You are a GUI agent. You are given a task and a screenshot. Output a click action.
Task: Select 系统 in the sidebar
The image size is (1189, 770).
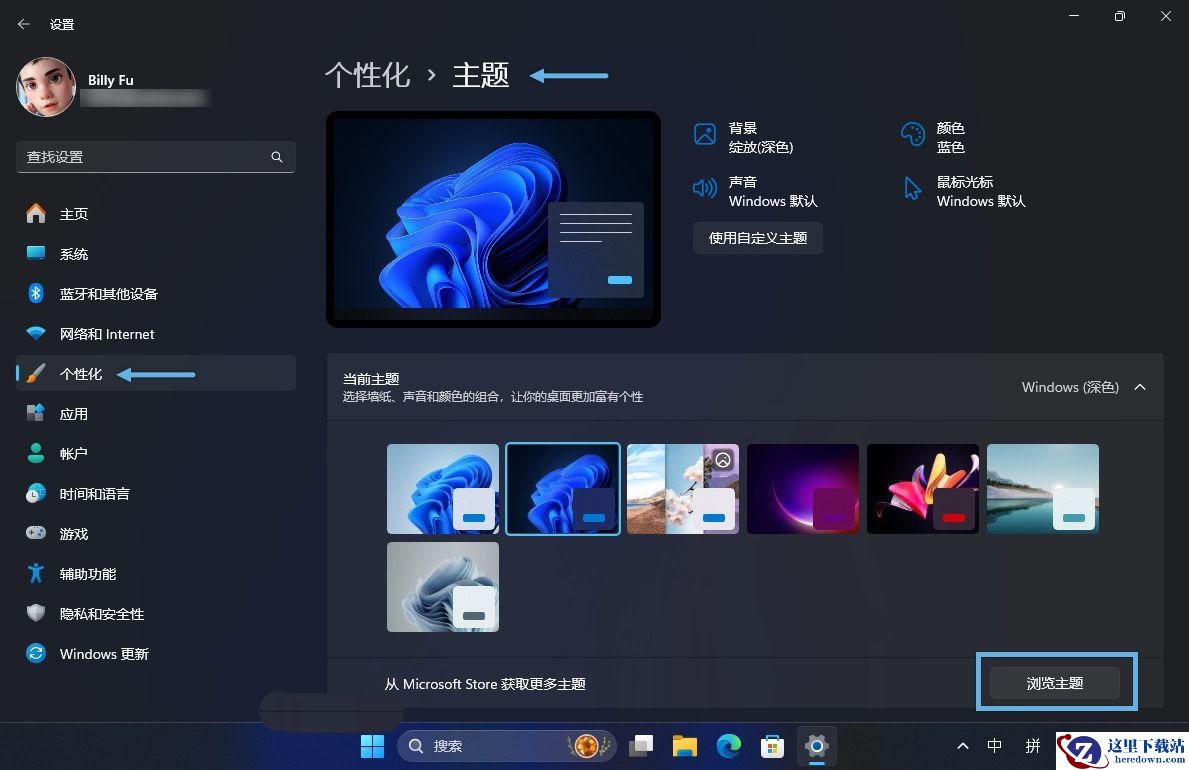click(x=155, y=253)
